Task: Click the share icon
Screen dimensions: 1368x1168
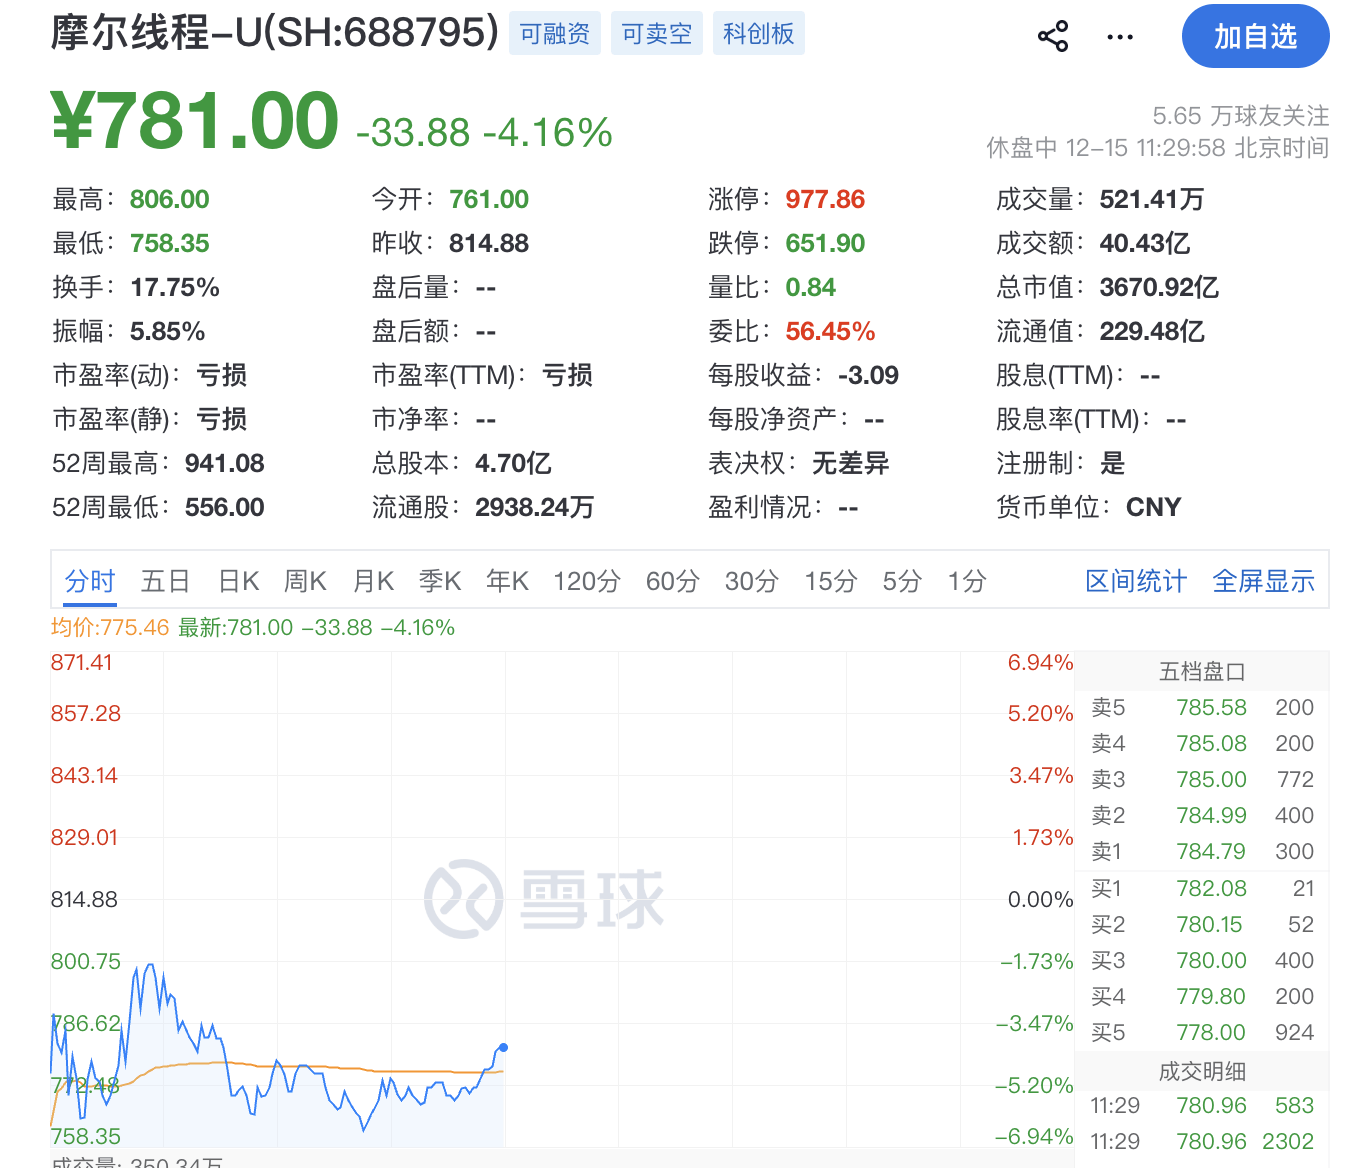Action: (1052, 35)
